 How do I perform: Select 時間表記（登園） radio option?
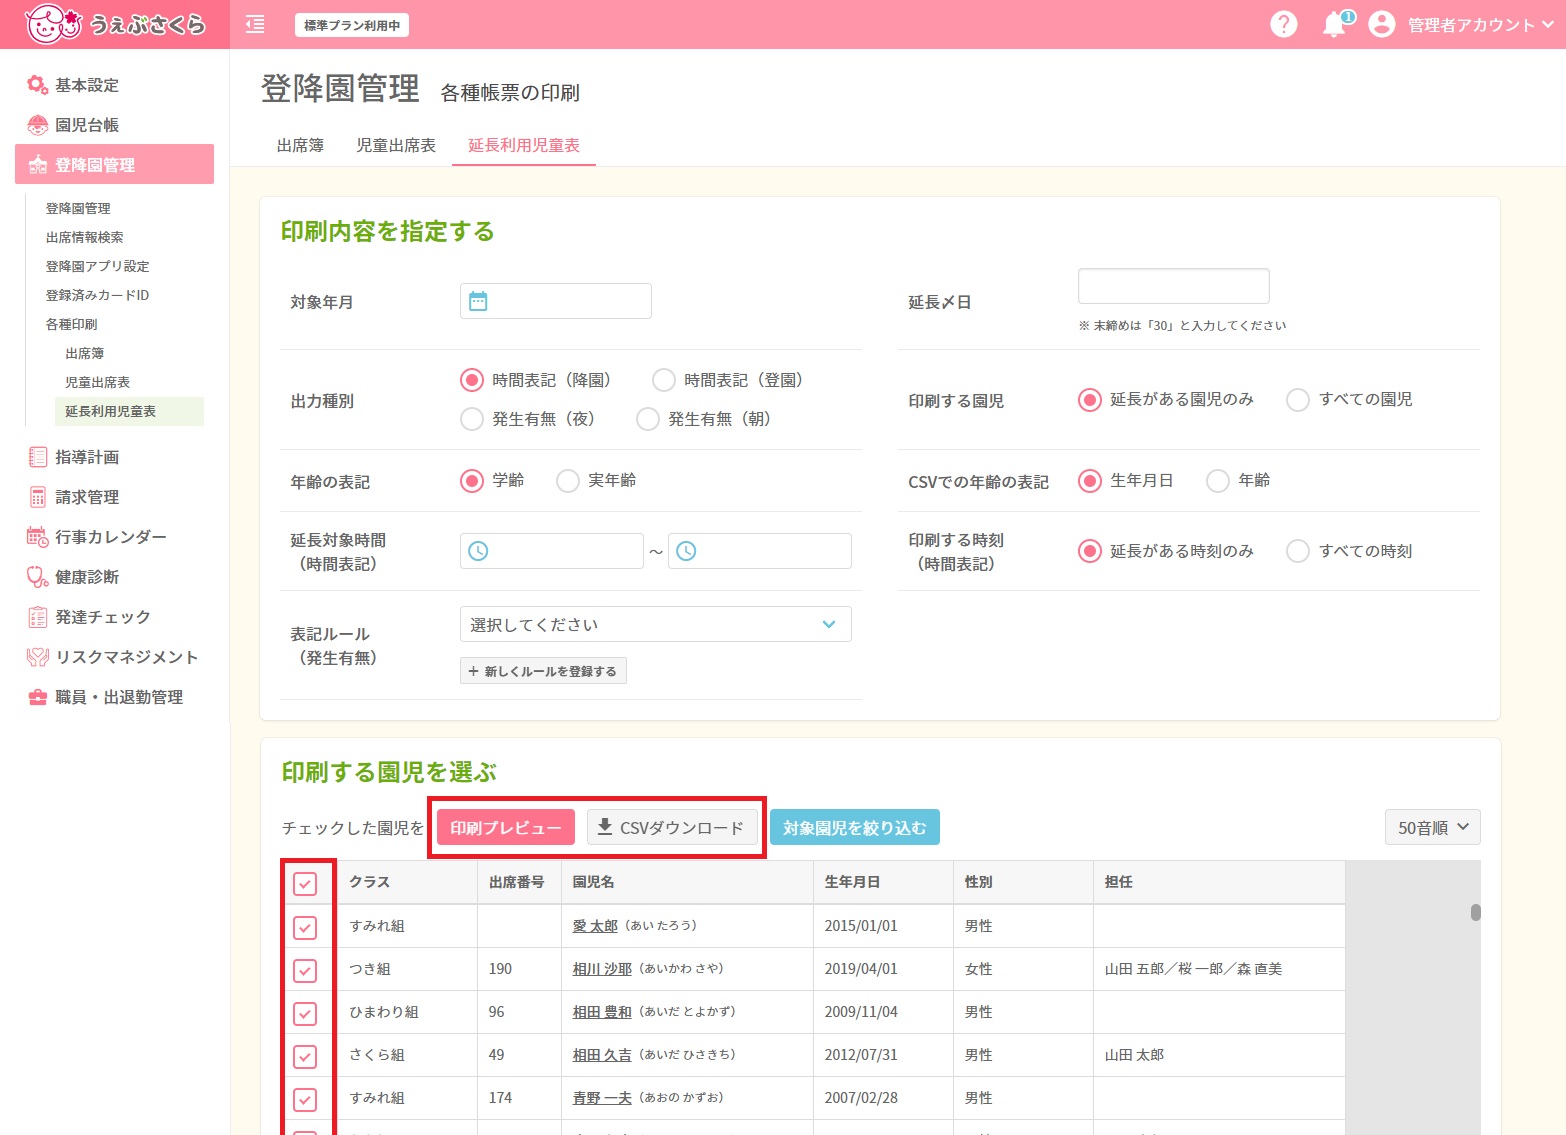(x=664, y=380)
